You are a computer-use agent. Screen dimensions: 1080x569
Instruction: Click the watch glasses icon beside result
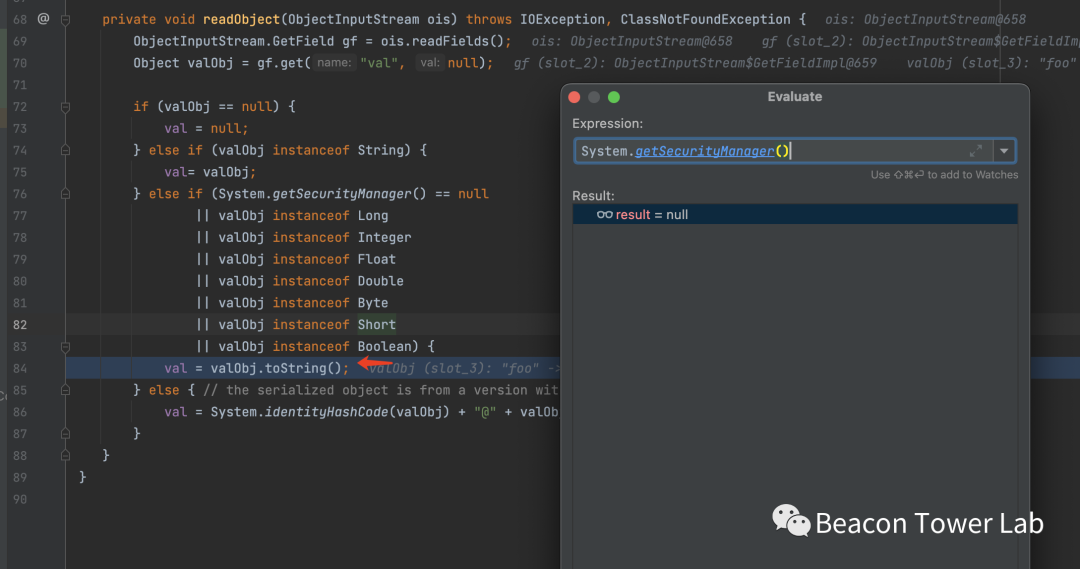pos(604,215)
